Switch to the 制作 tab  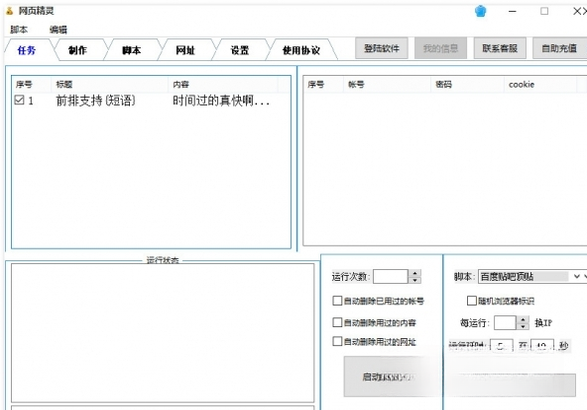pyautogui.click(x=77, y=50)
